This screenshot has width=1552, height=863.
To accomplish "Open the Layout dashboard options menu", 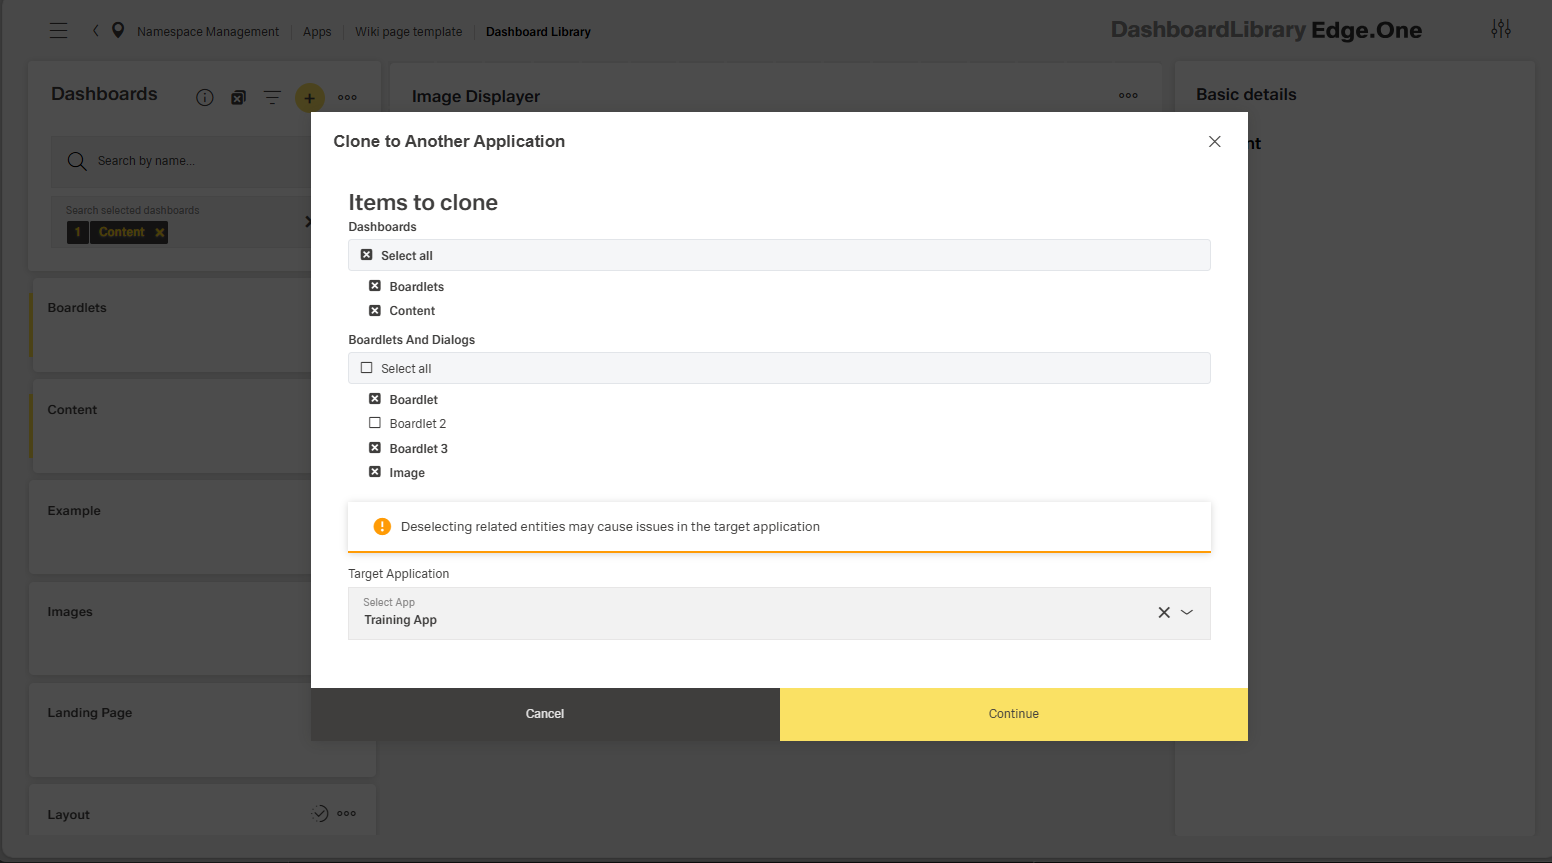I will coord(347,813).
